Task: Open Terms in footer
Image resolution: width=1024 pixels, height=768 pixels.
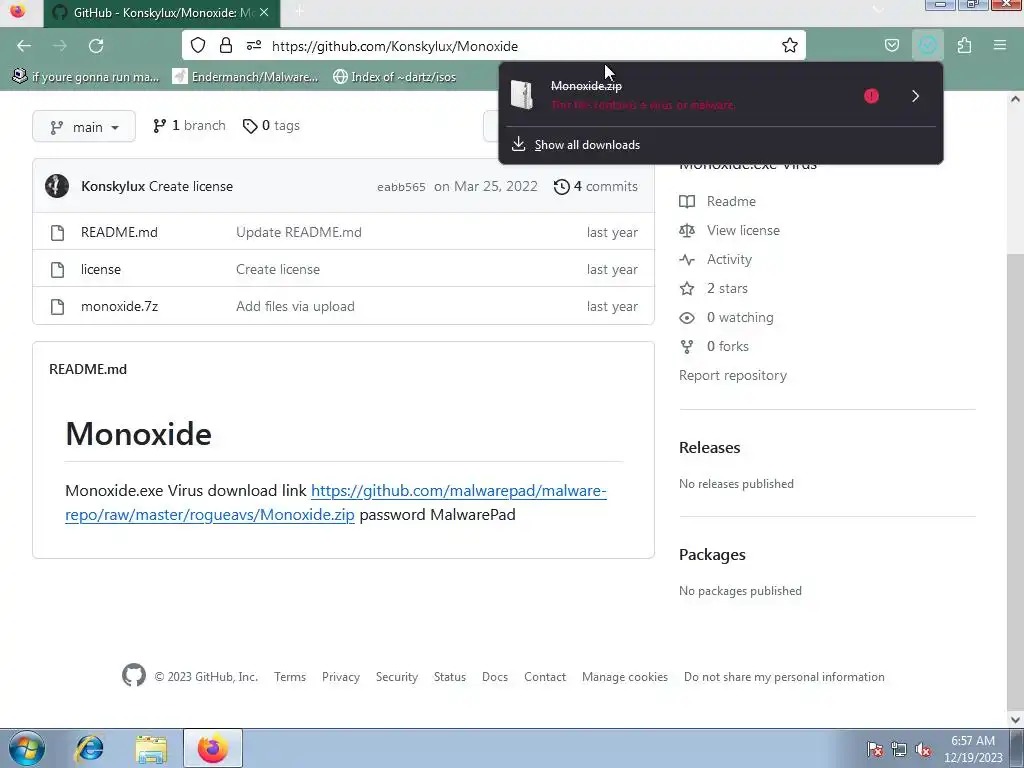Action: (x=290, y=677)
